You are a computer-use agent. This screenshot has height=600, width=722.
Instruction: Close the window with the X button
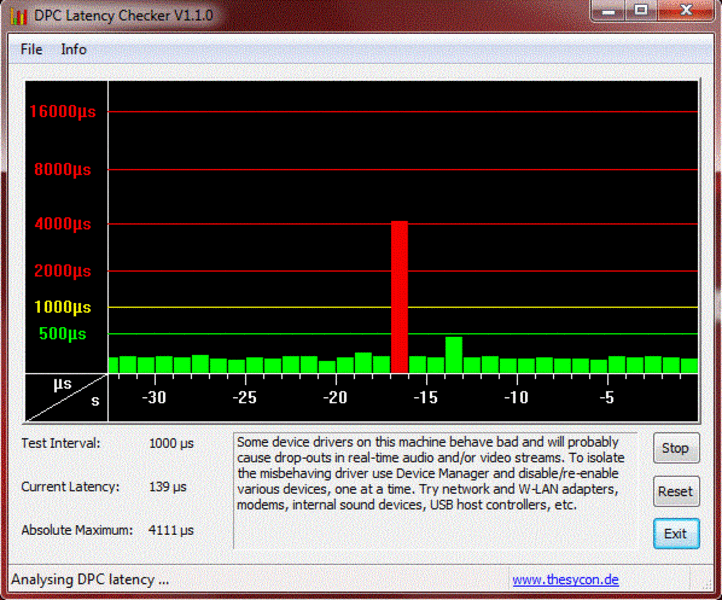tap(686, 11)
